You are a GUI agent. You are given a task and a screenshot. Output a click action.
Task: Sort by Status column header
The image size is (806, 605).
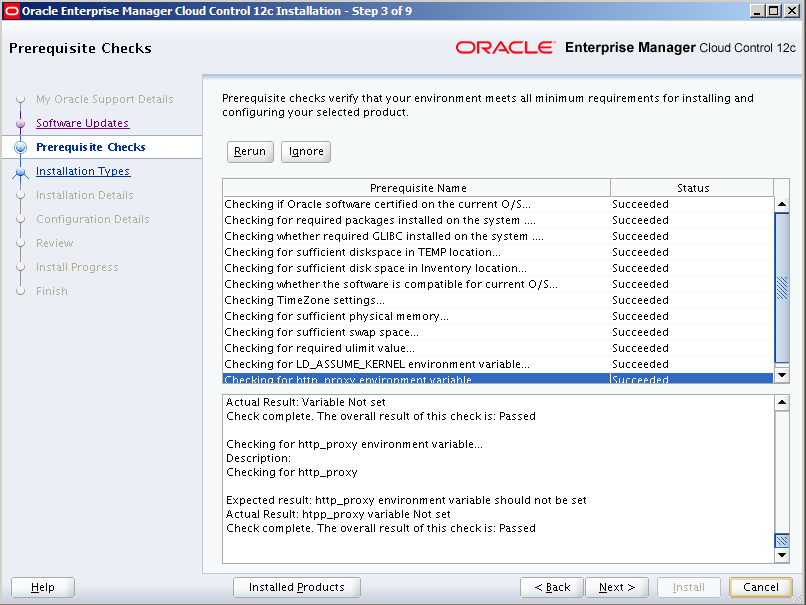coord(692,188)
